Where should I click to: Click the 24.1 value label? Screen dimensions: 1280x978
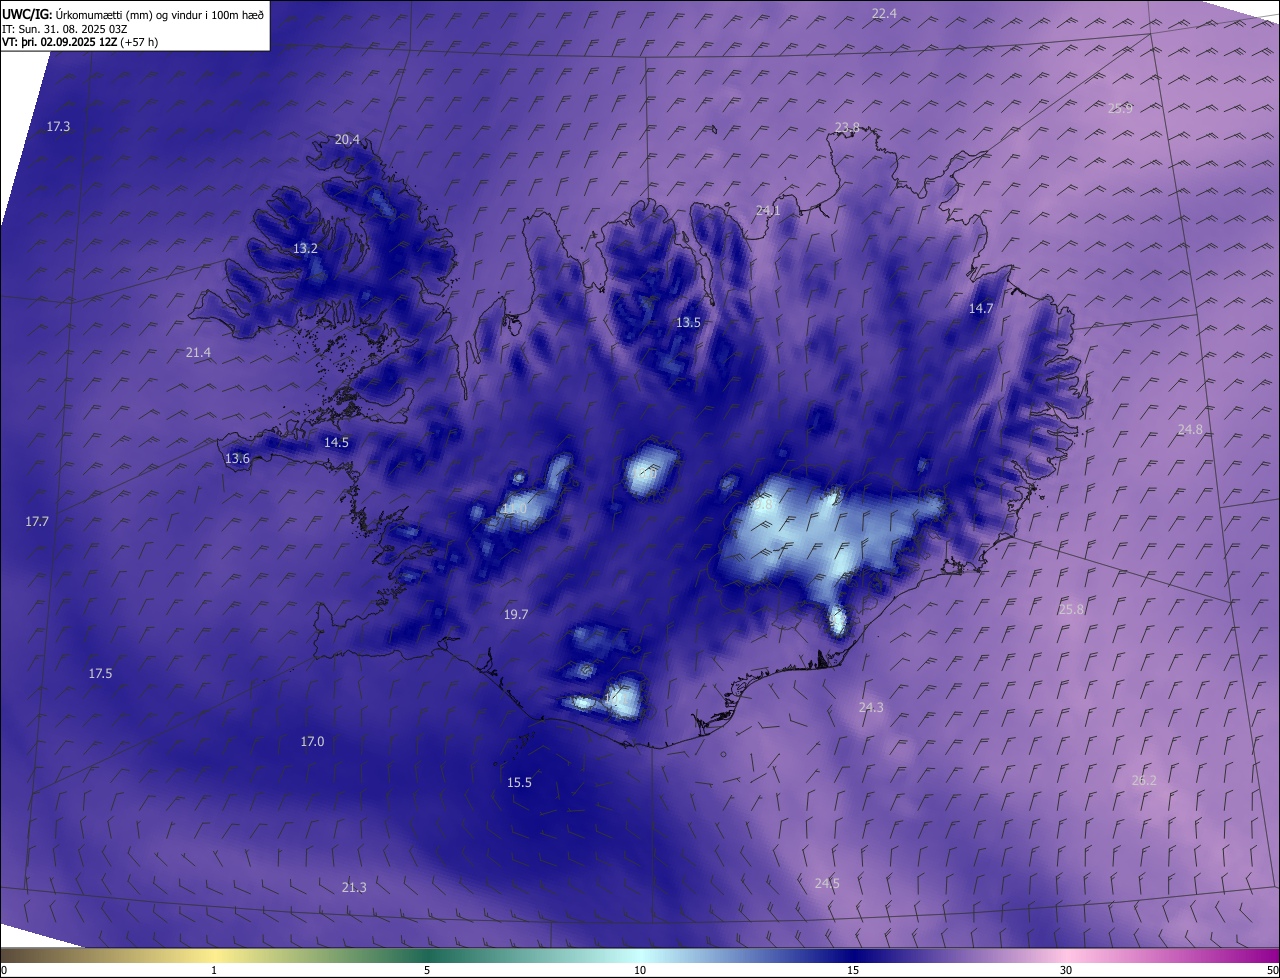tap(767, 210)
